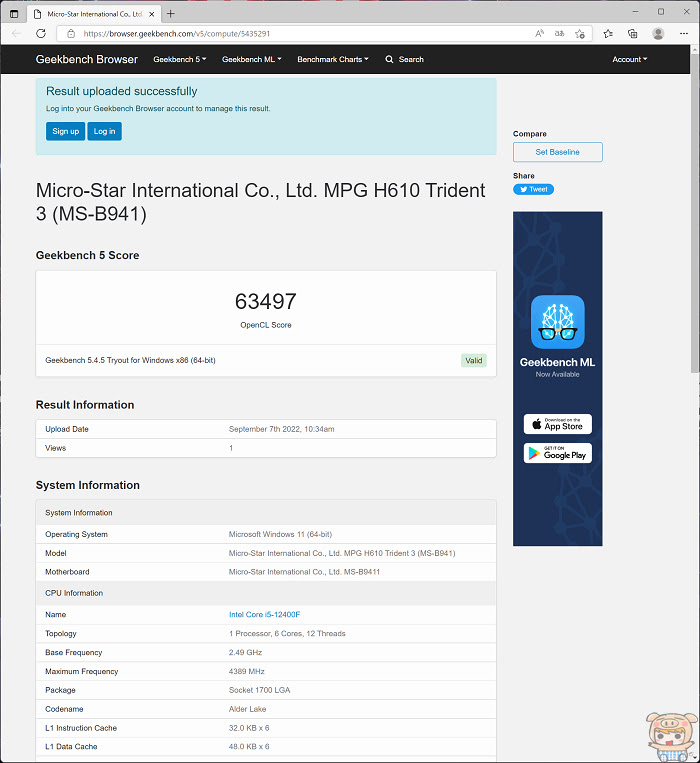Click the Sign up button
The image size is (700, 763).
[65, 131]
